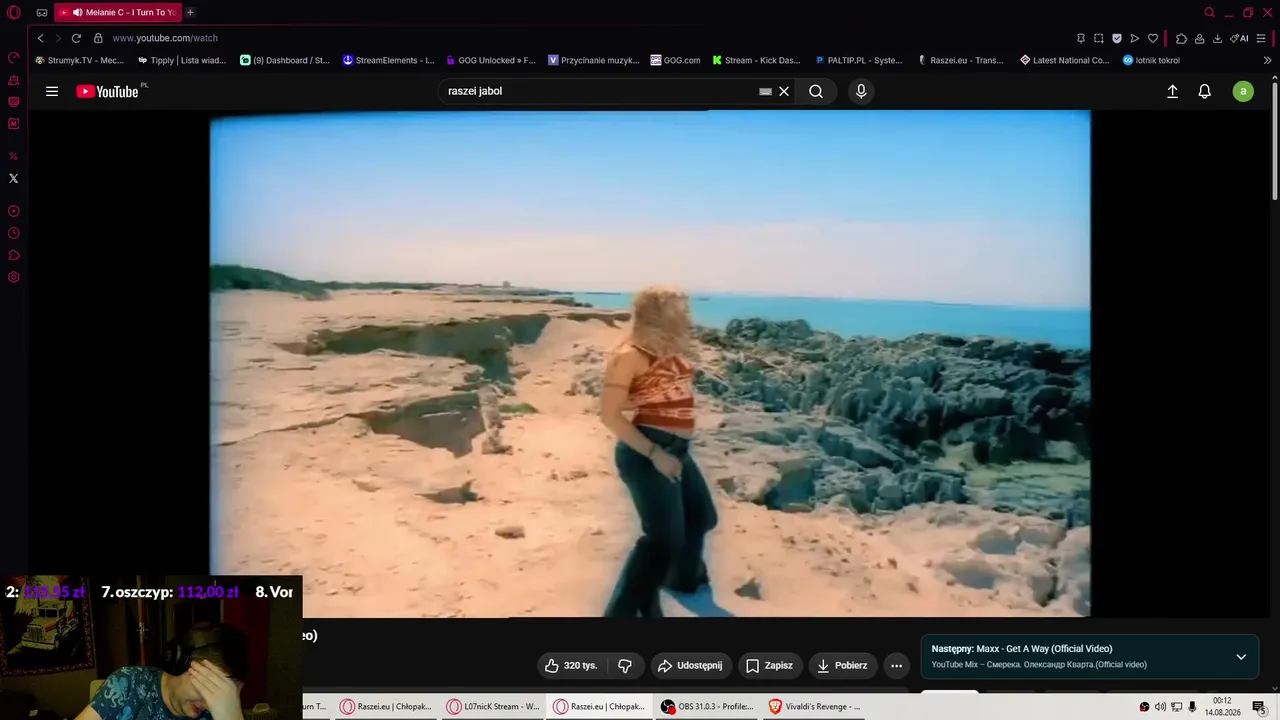
Task: Expand the Następny playlist panel
Action: pyautogui.click(x=1241, y=657)
